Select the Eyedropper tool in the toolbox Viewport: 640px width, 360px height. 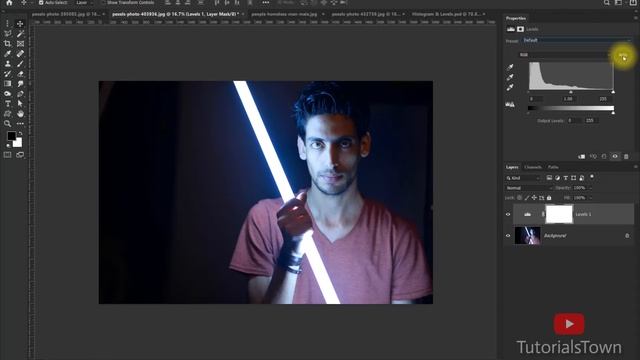7,53
